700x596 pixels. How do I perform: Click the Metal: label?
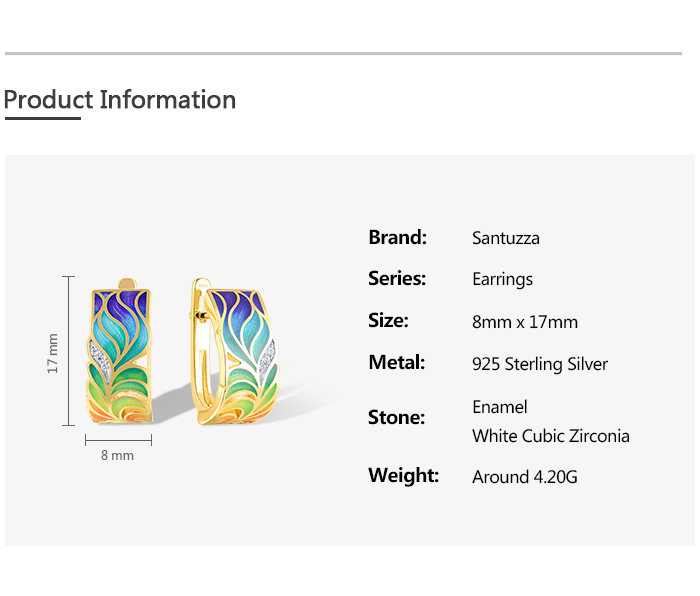[x=397, y=362]
